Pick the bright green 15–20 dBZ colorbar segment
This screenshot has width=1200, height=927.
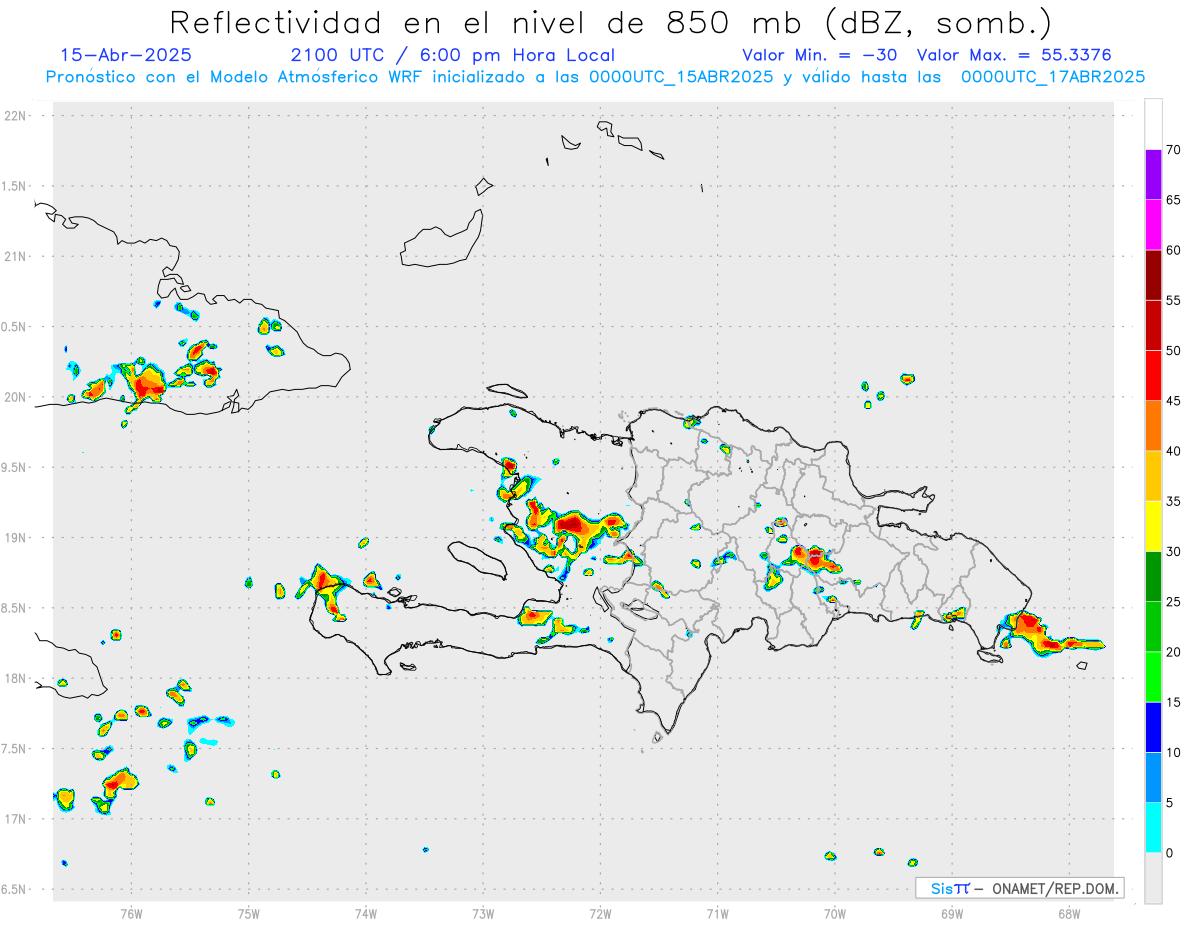(1153, 677)
